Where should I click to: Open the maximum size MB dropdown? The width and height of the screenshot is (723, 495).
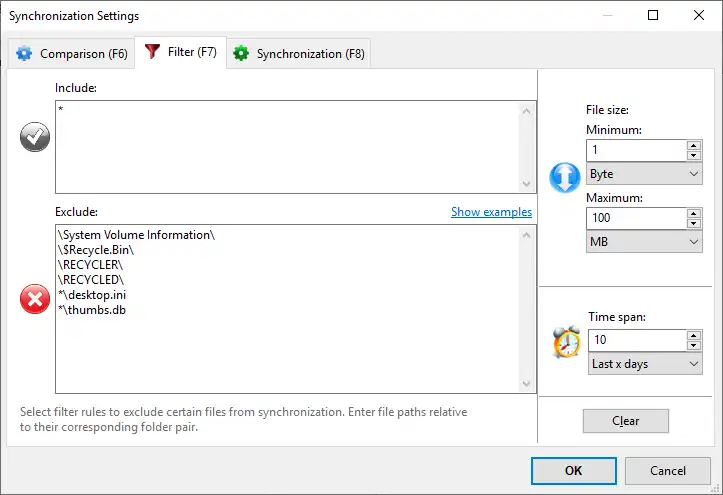click(645, 242)
